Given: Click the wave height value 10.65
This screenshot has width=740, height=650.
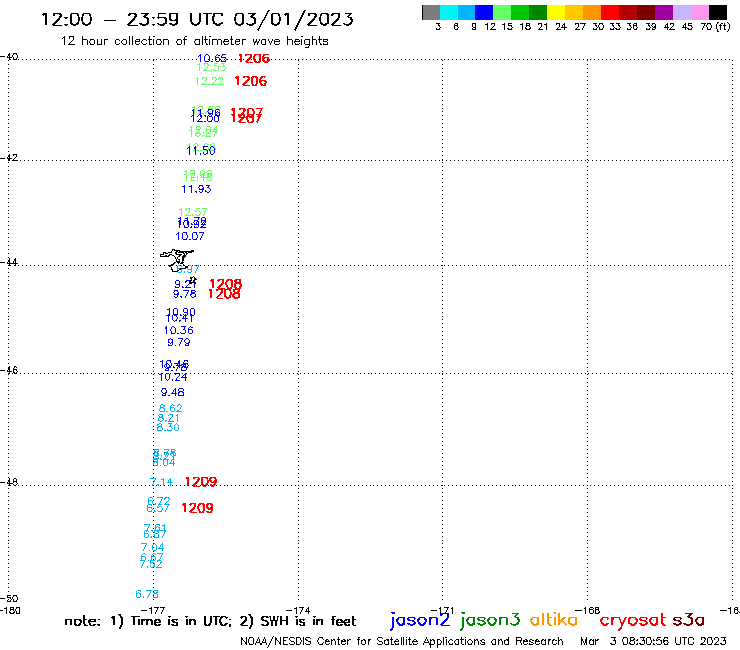Looking at the screenshot, I should (x=212, y=58).
